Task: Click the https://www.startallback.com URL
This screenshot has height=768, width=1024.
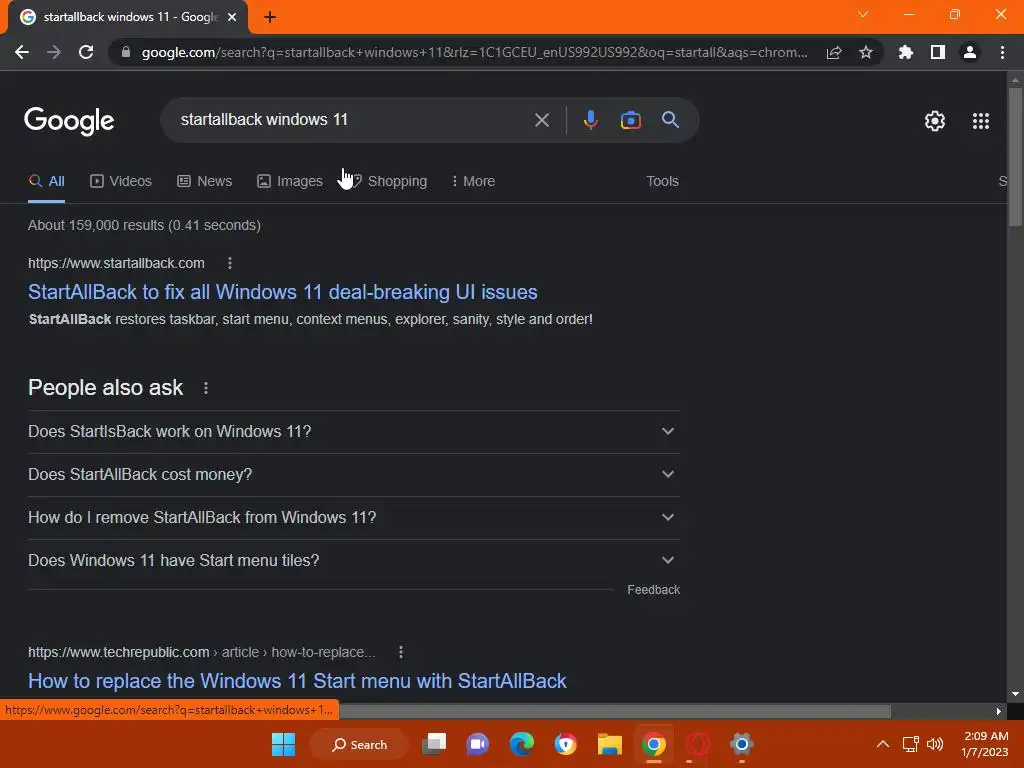Action: pos(116,263)
